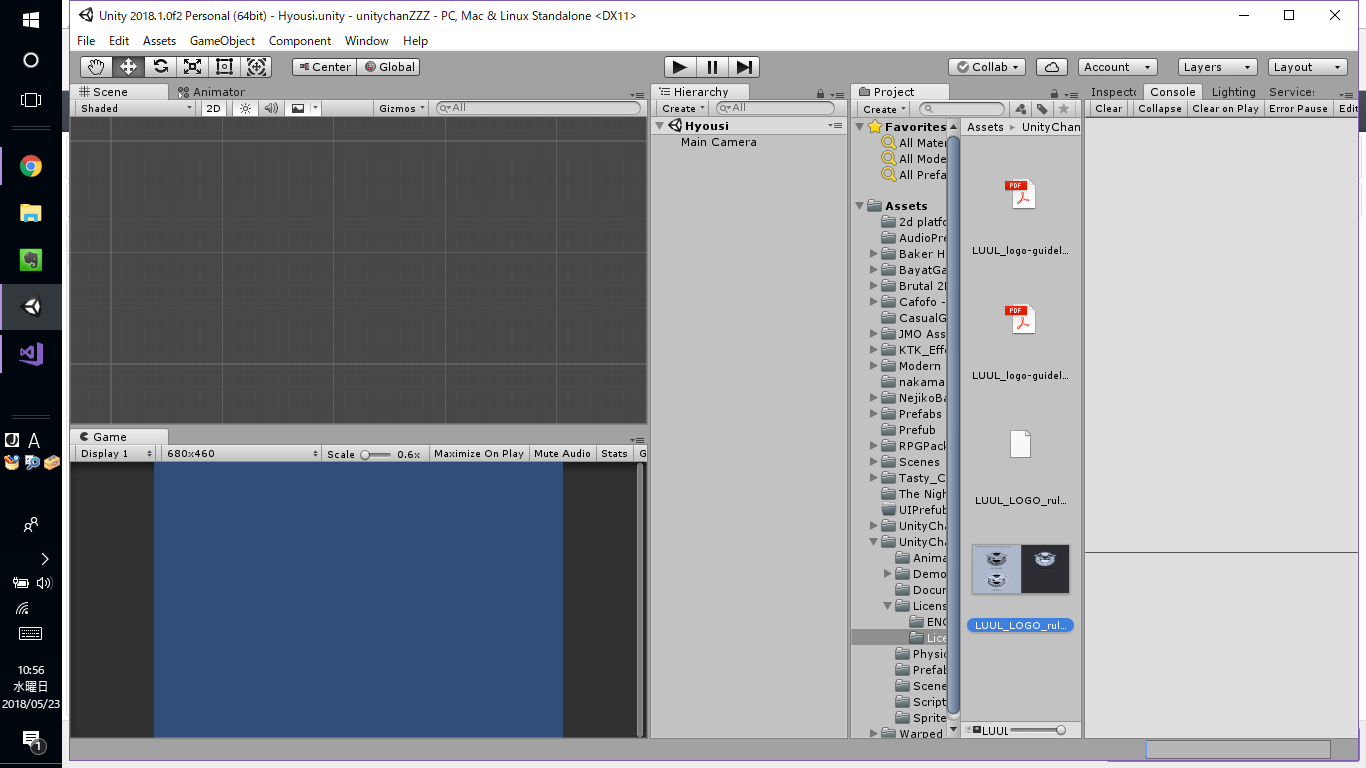Switch to the Console tab
The image size is (1366, 768).
[x=1172, y=91]
